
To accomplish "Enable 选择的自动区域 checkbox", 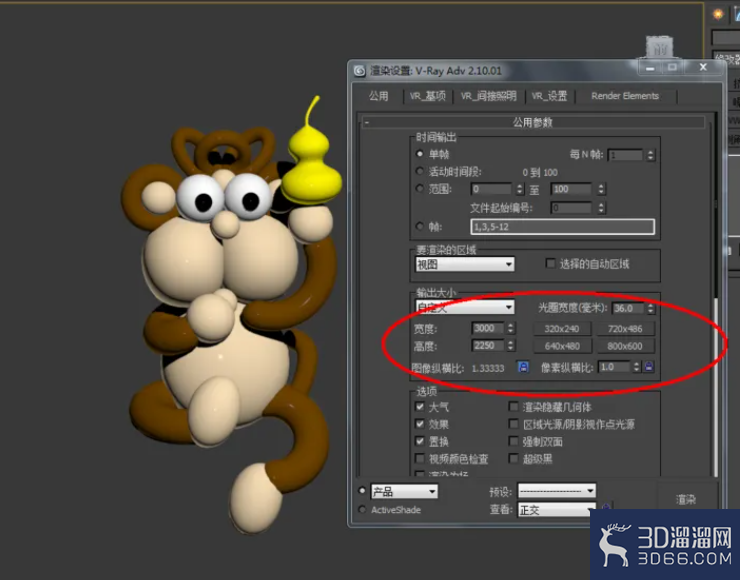I will [x=550, y=263].
